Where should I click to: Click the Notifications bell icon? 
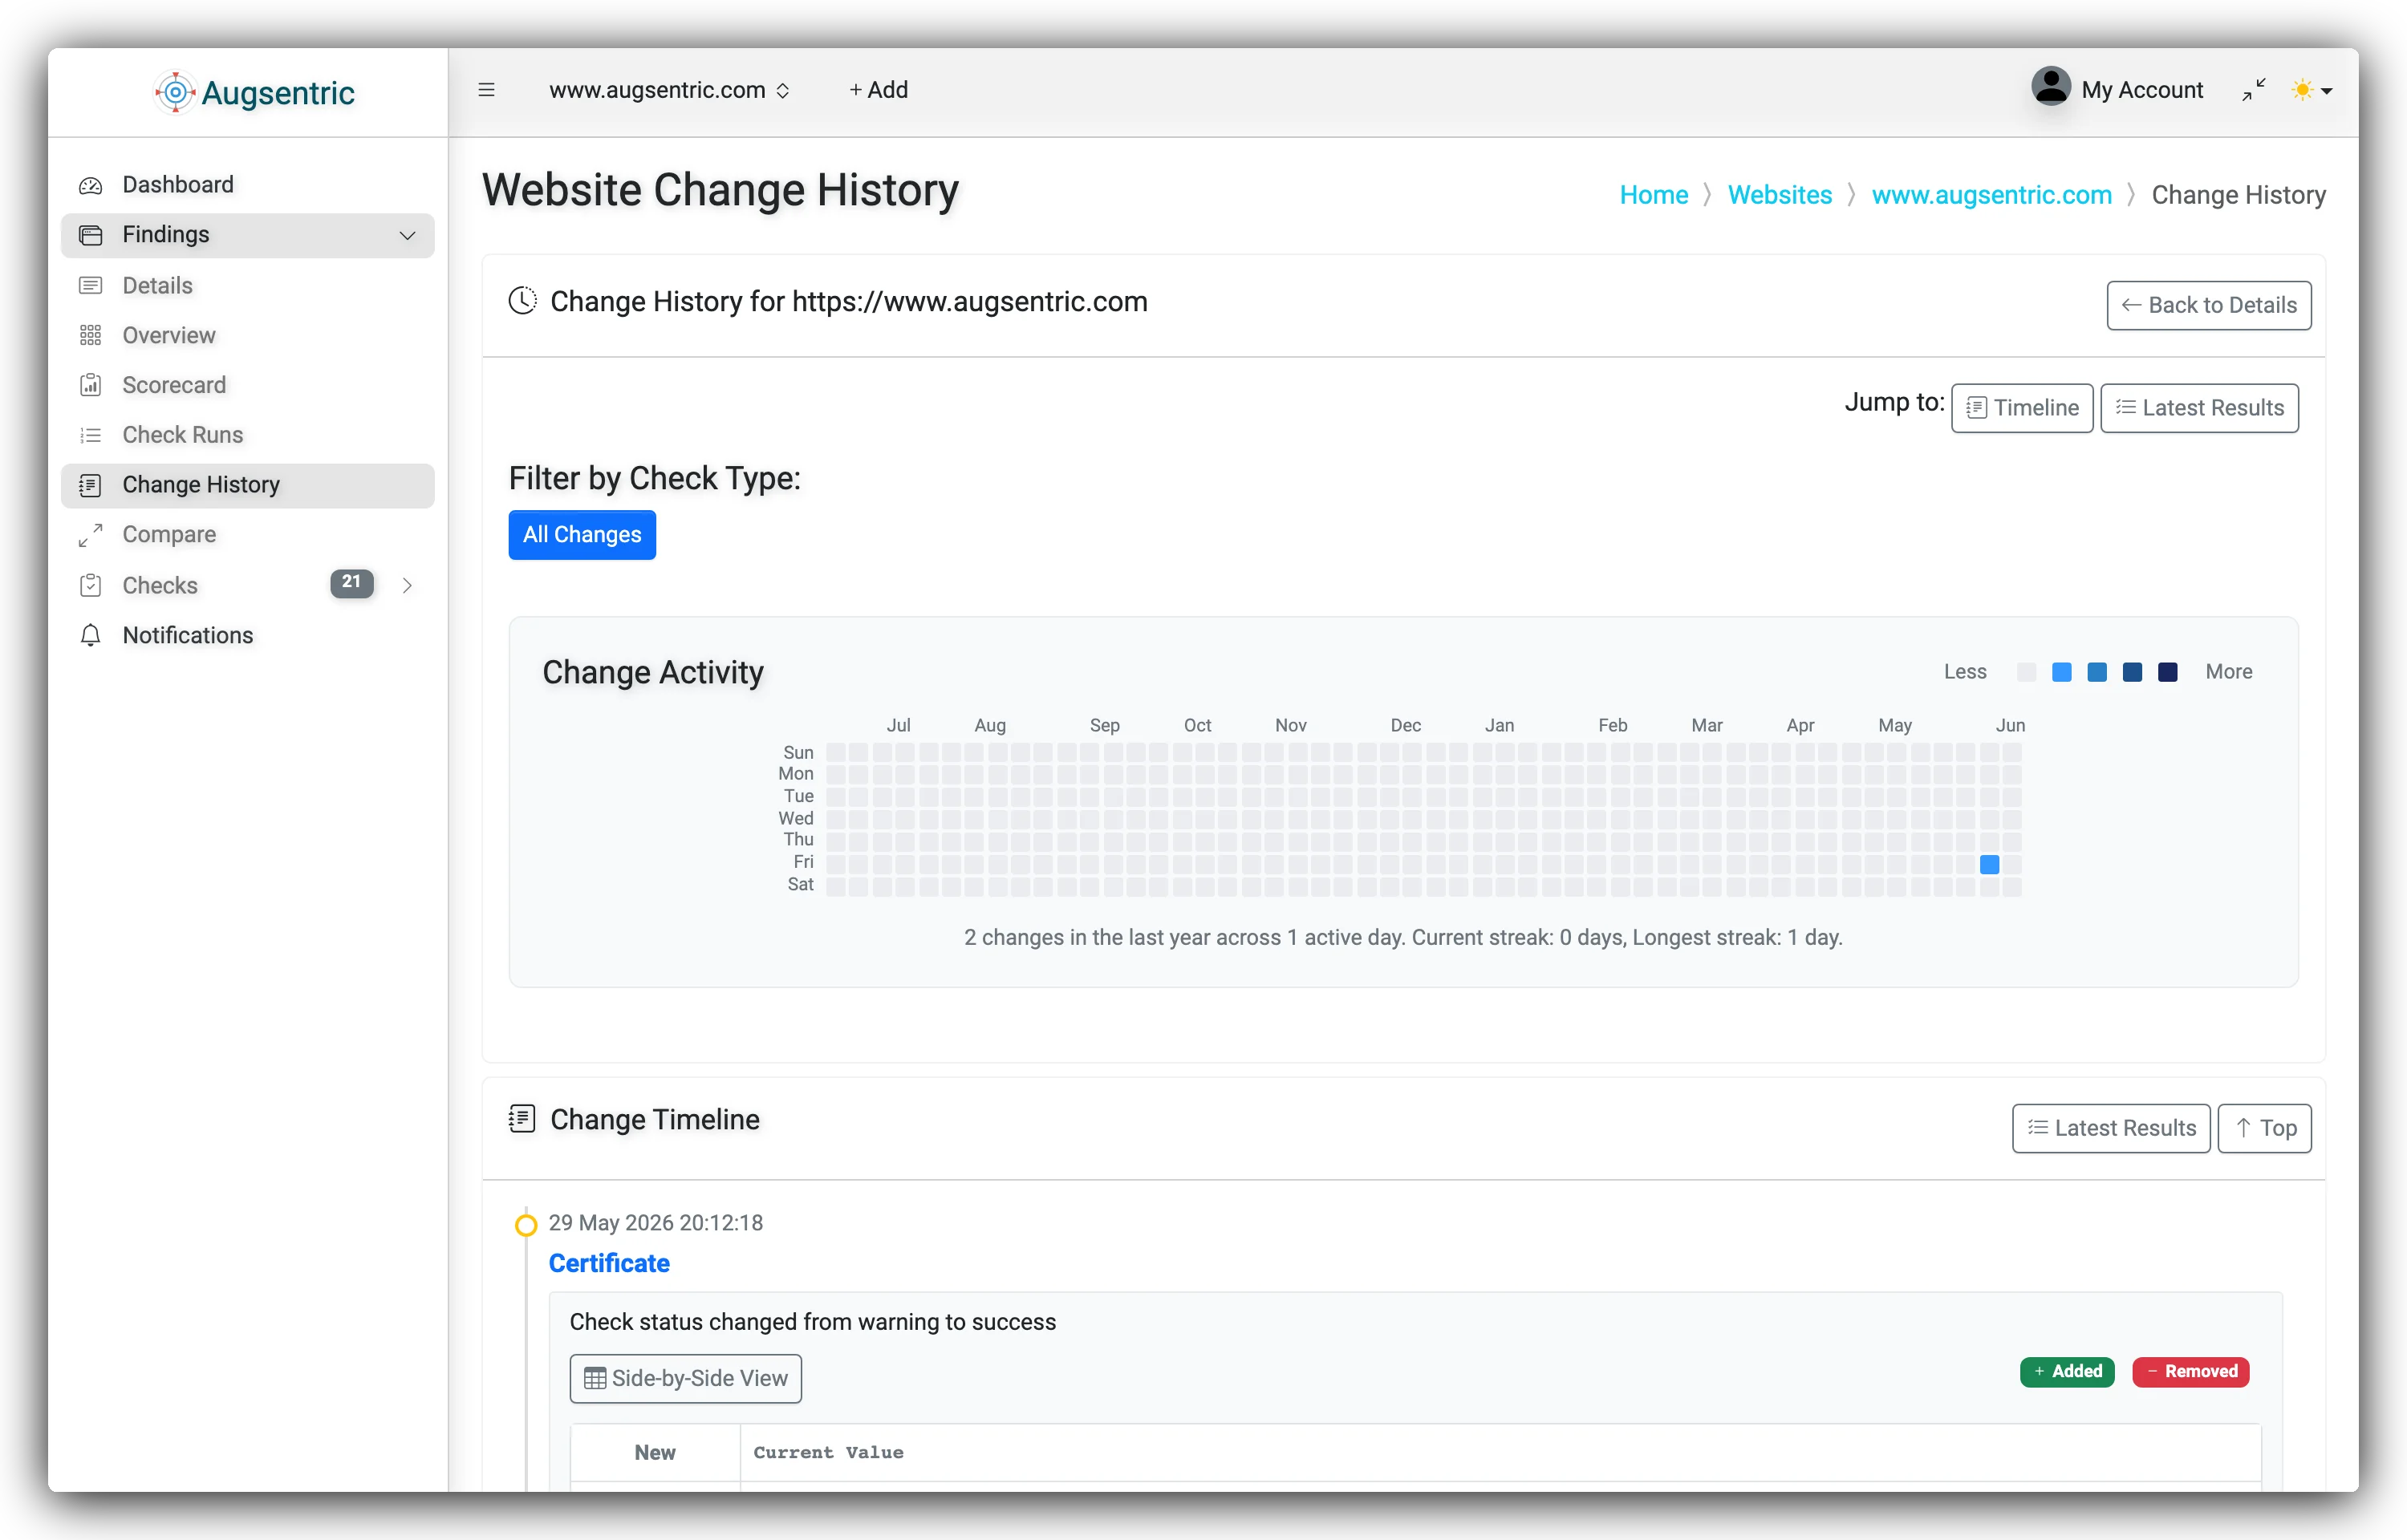(91, 636)
